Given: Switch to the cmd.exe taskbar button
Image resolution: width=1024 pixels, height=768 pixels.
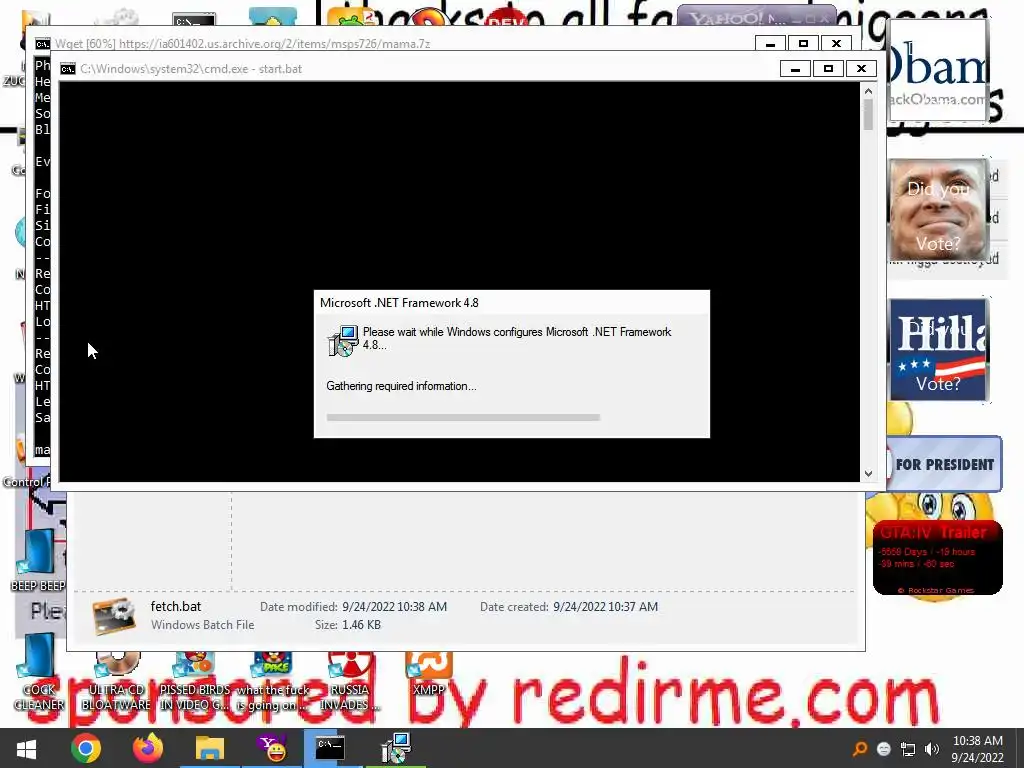Looking at the screenshot, I should click(x=330, y=748).
